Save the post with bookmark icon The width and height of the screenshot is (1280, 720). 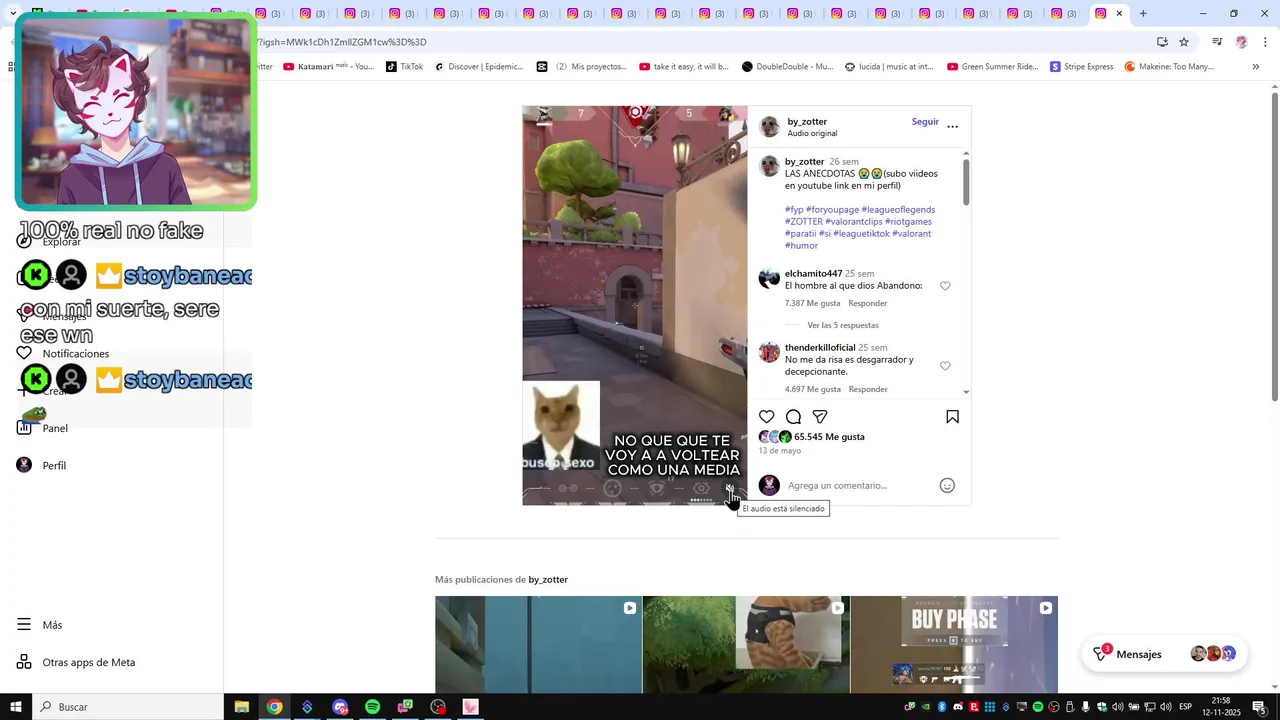pos(952,417)
